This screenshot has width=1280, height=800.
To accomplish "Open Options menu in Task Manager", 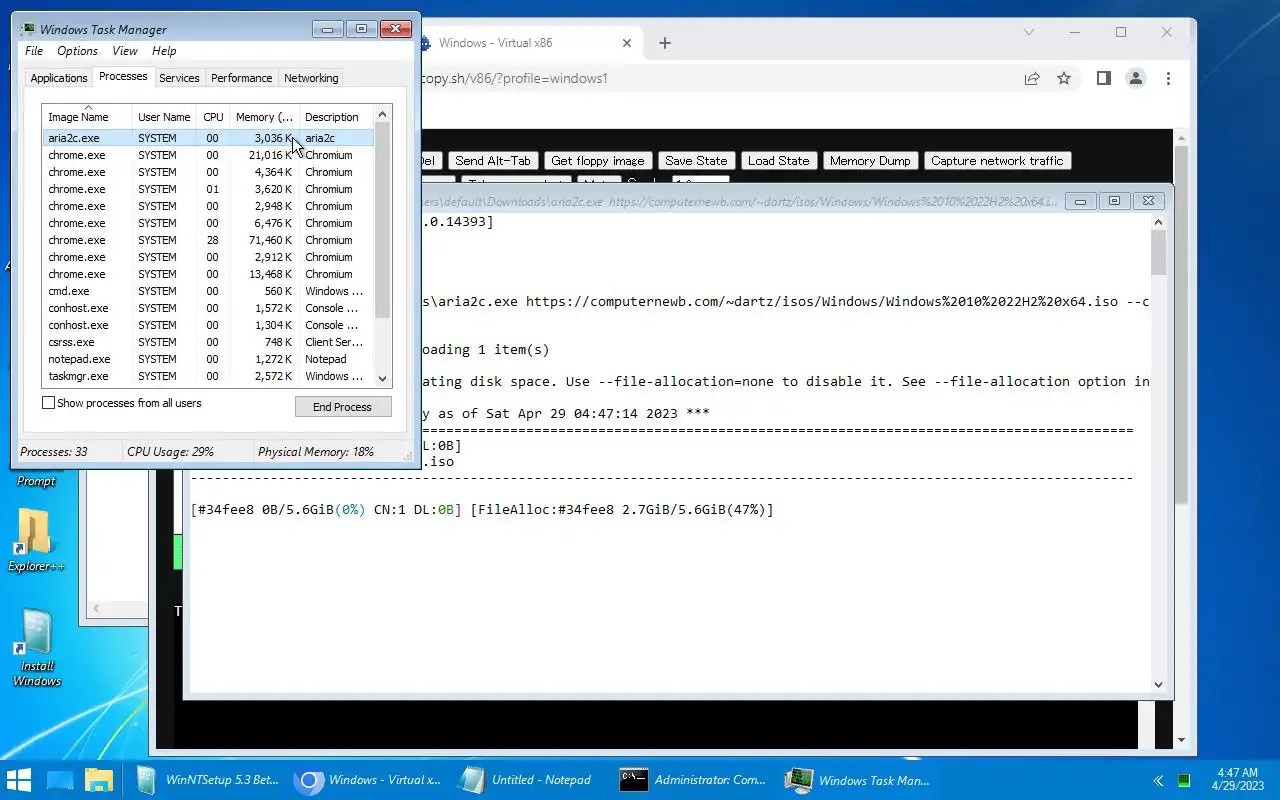I will click(x=77, y=51).
